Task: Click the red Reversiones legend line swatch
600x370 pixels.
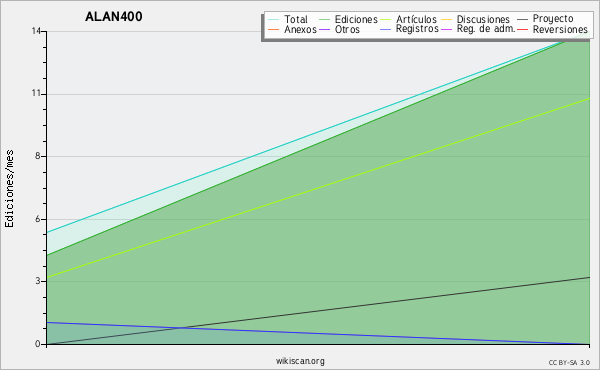Action: 522,29
